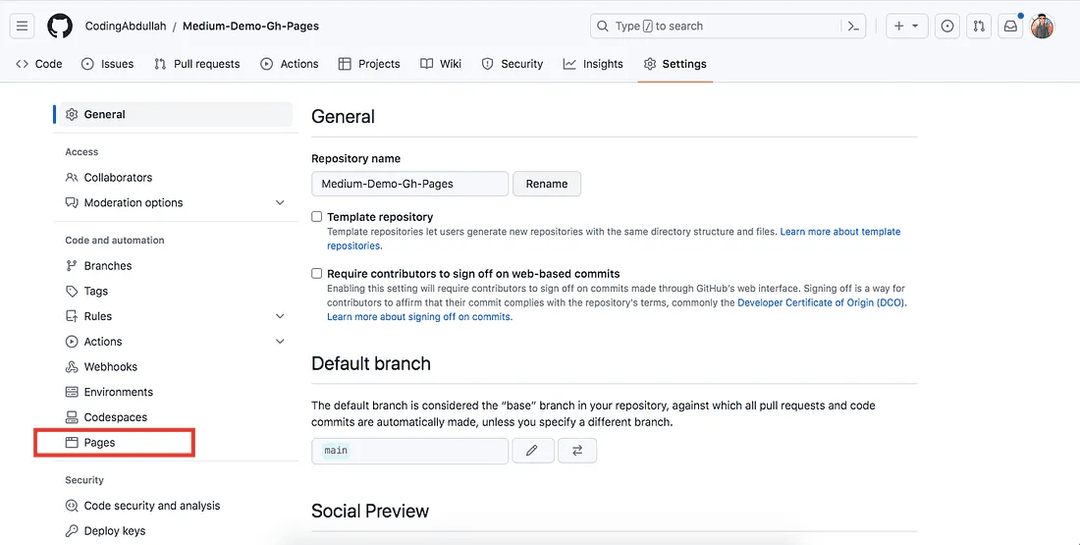Open the command palette icon
This screenshot has width=1080, height=545.
coord(853,26)
